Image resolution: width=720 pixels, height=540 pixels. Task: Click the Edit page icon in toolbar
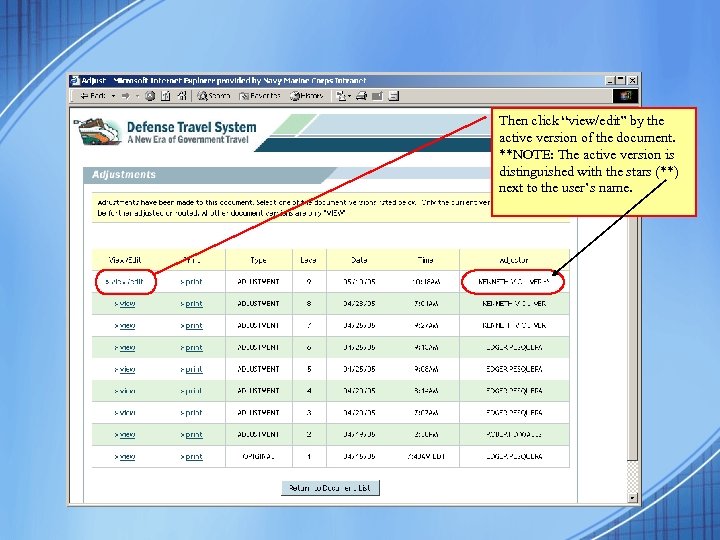pyautogui.click(x=377, y=96)
